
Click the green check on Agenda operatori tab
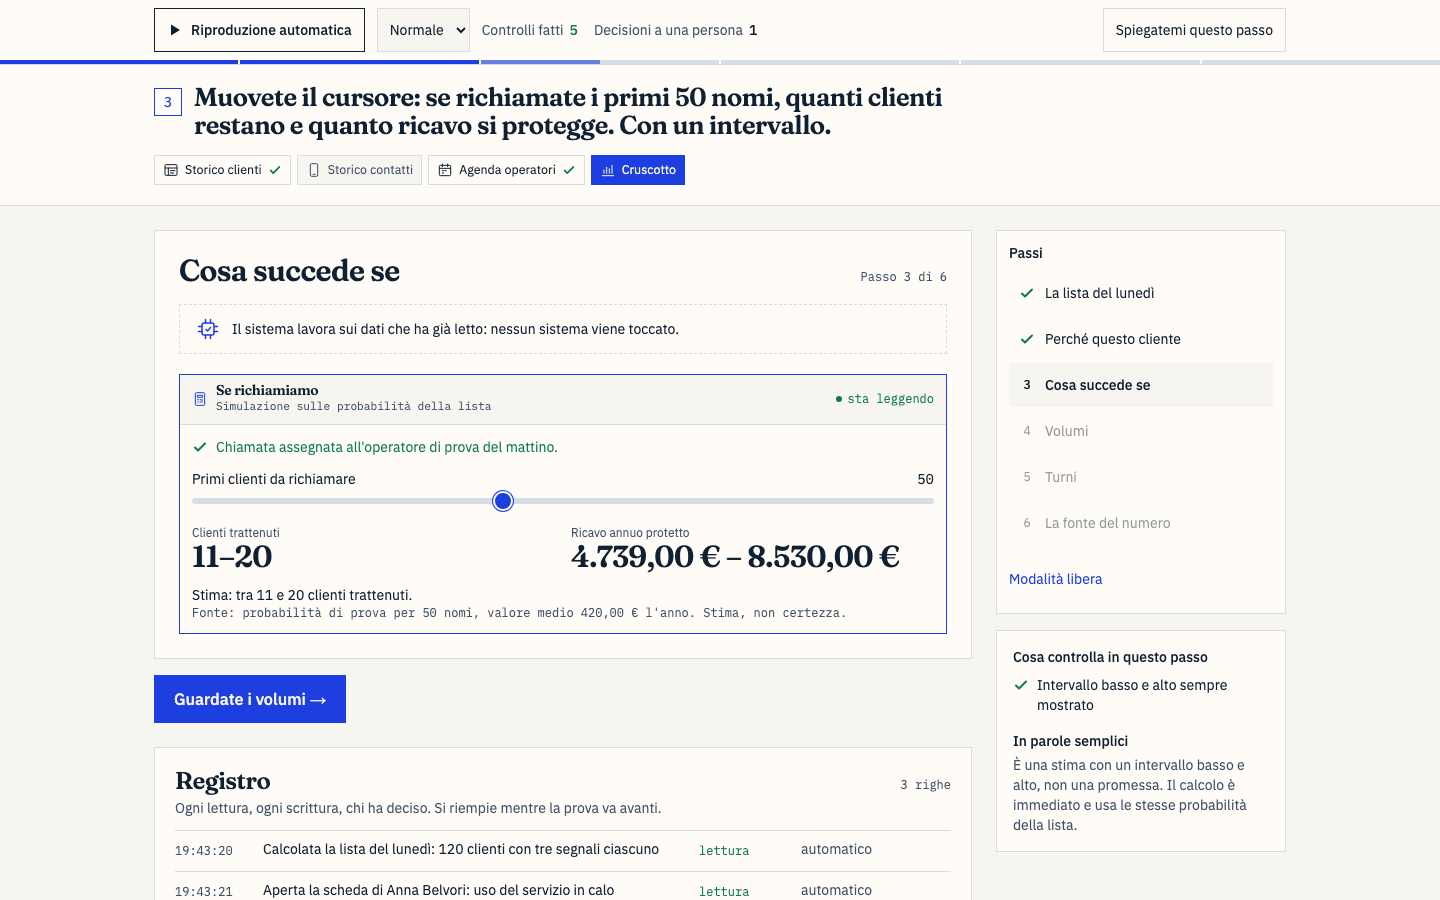click(x=569, y=170)
